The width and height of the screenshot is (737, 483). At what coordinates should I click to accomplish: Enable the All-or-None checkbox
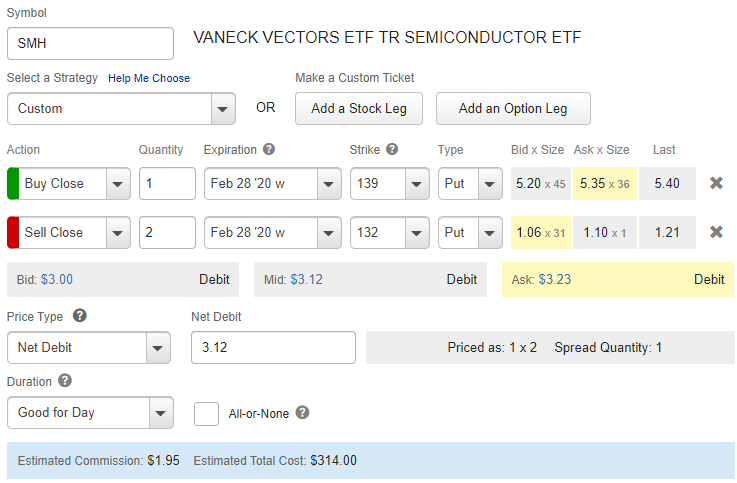click(207, 413)
